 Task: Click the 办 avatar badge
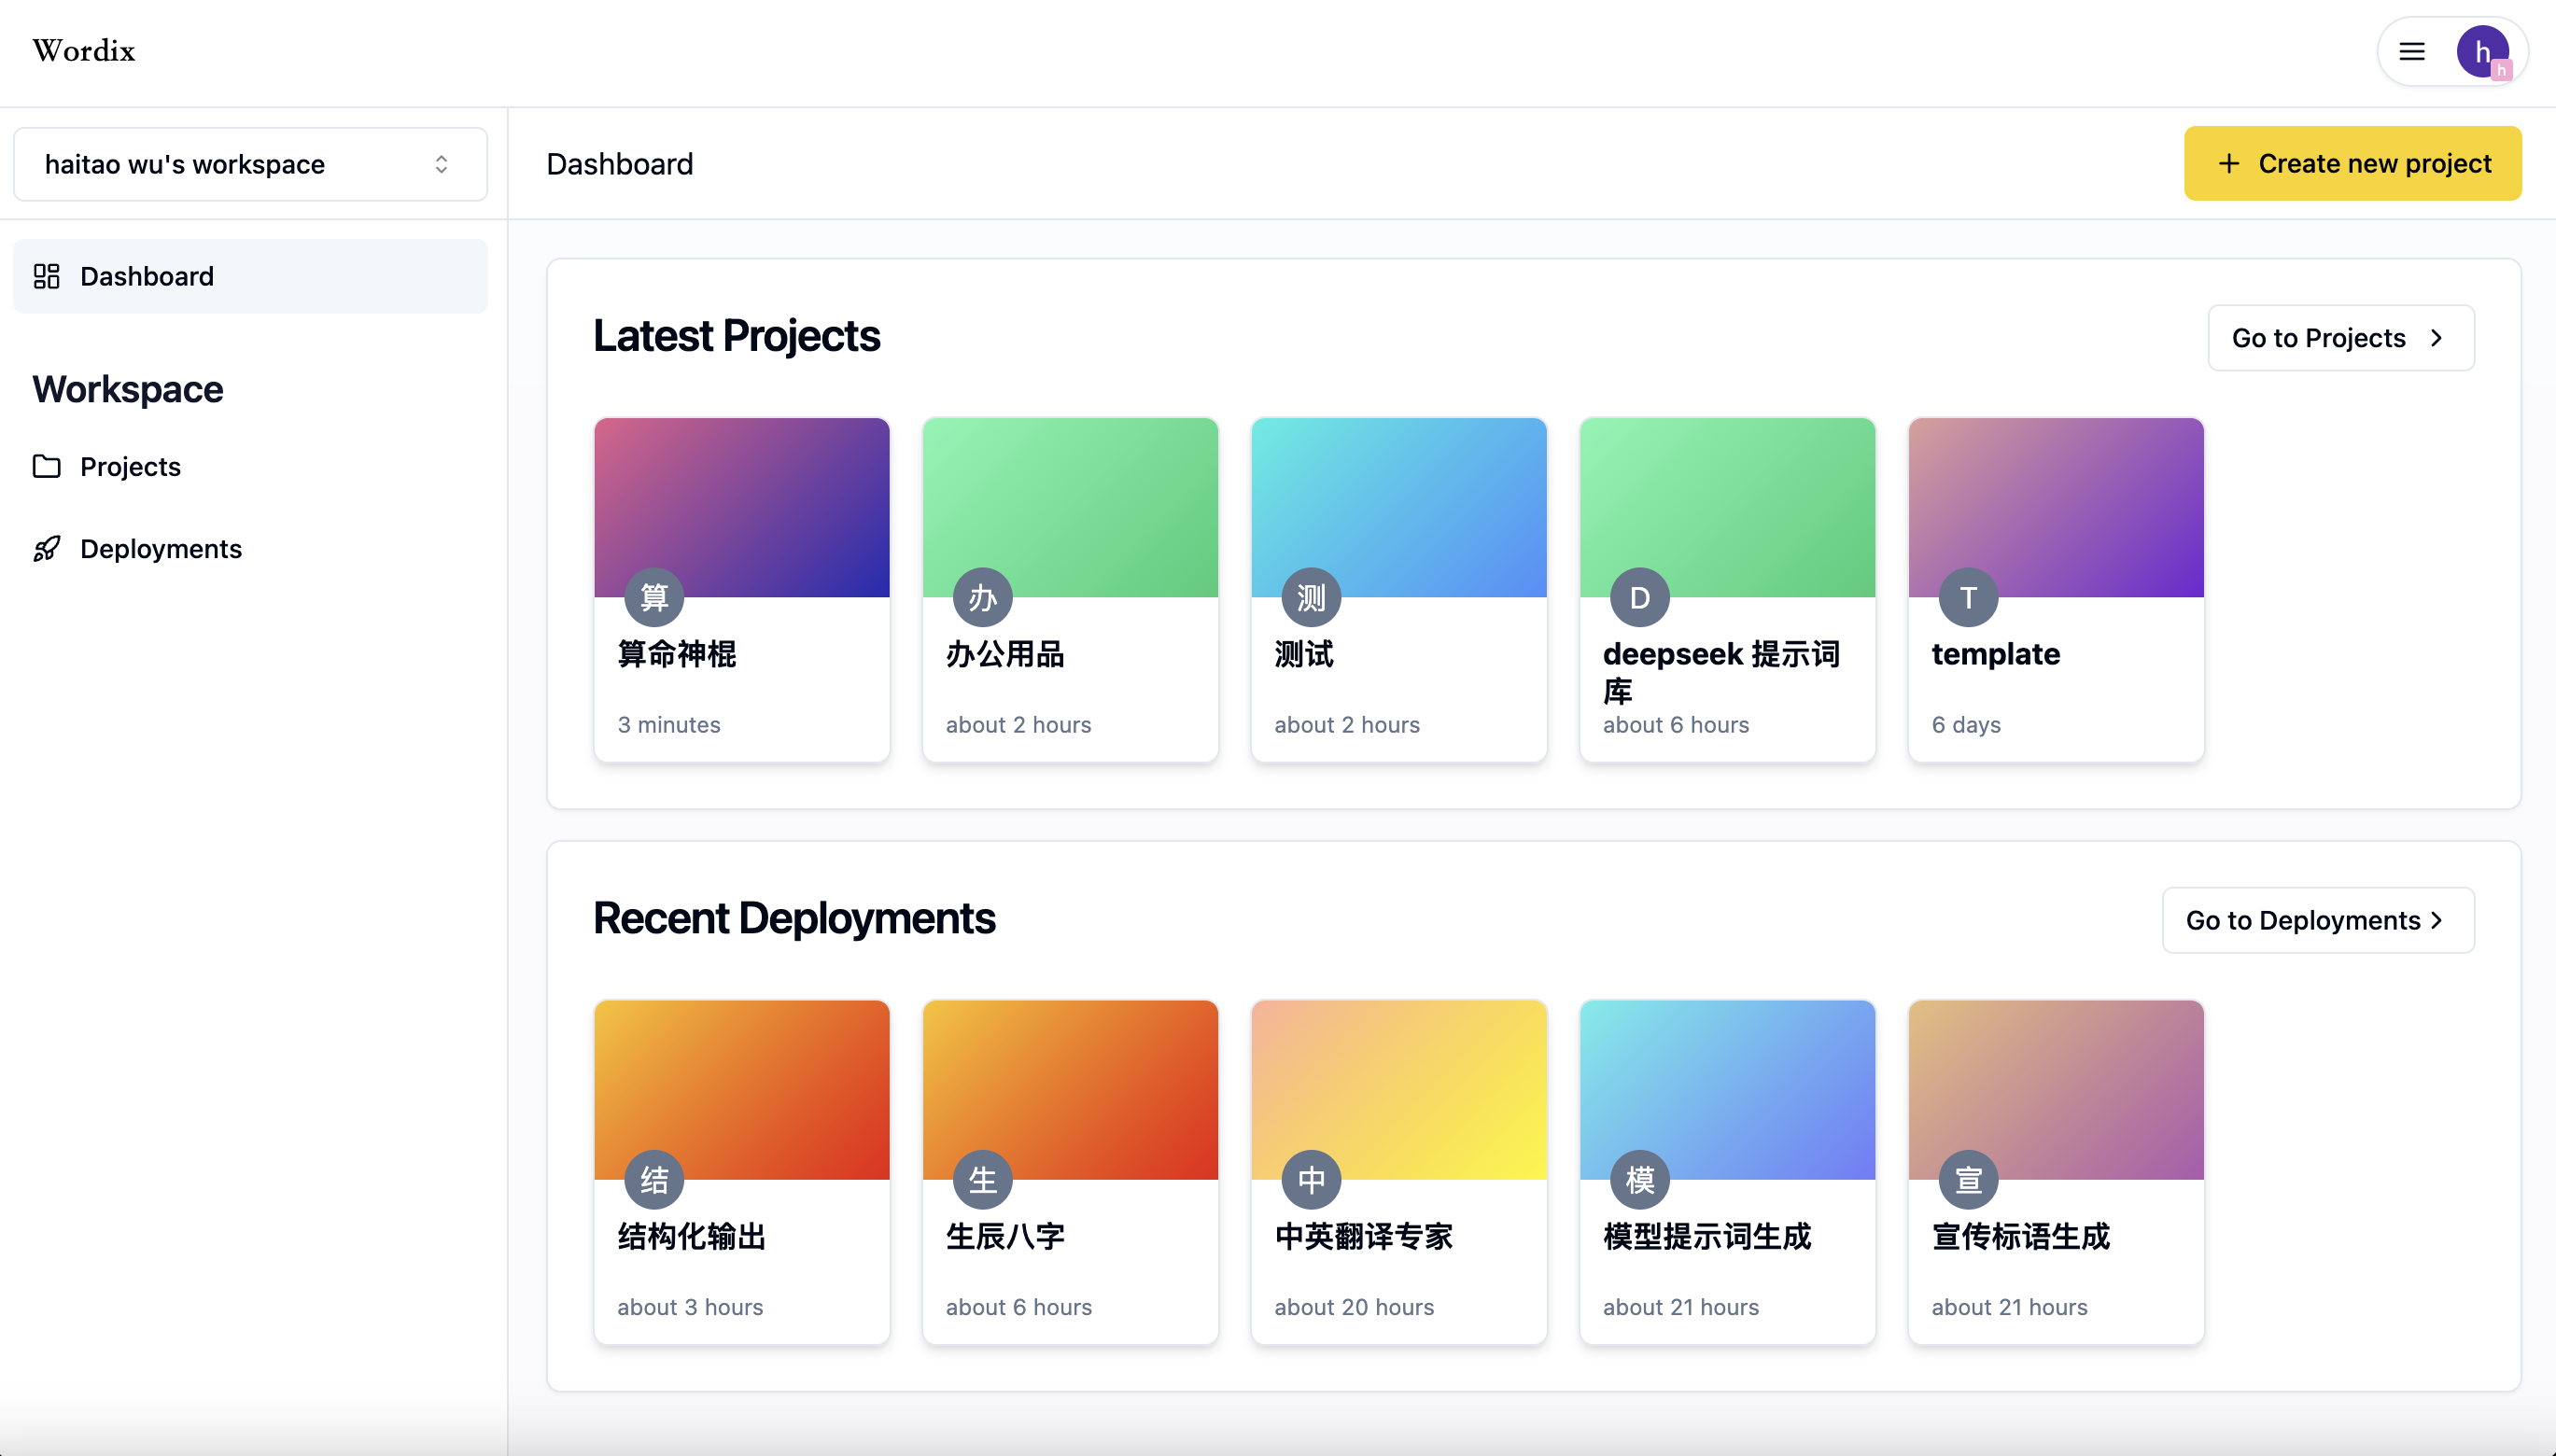pos(982,597)
